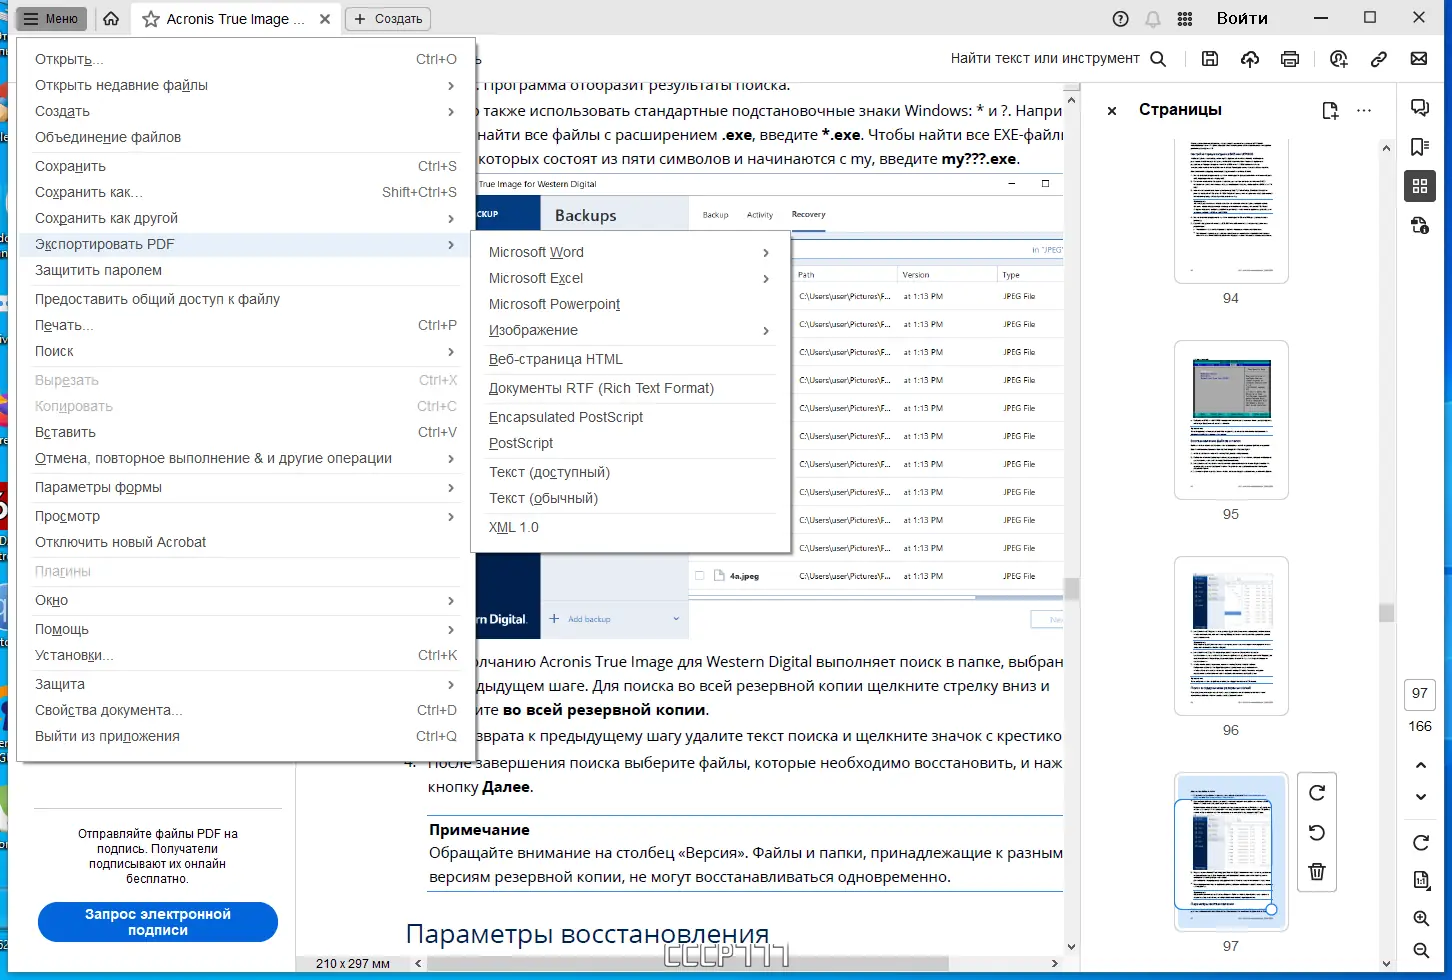Zoom in on the document
1452x980 pixels.
point(1420,918)
